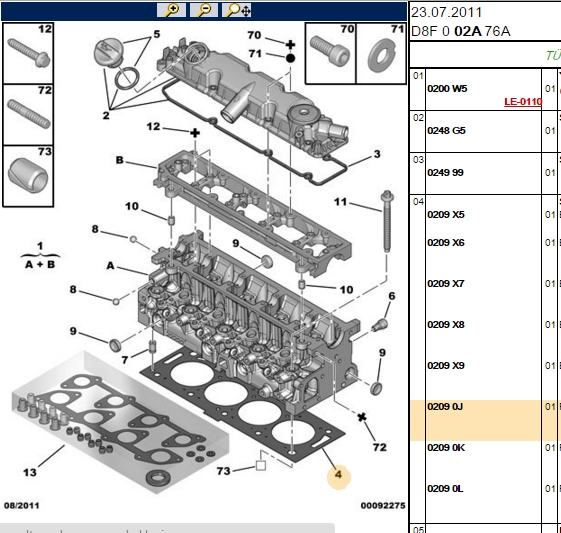Click the date 23.07.2011 header

tap(447, 13)
